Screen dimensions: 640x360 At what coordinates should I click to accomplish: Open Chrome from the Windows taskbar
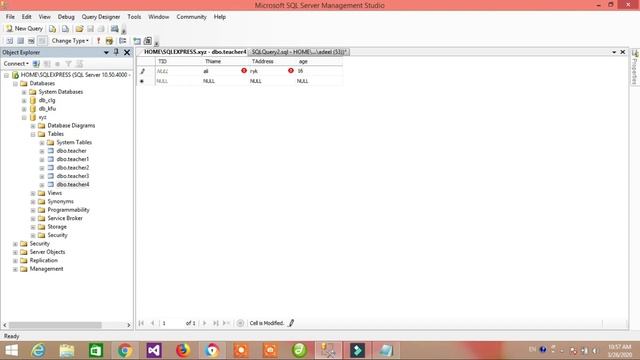click(124, 351)
